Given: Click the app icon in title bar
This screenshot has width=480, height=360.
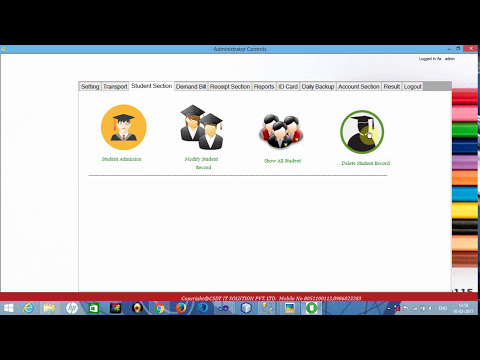Looking at the screenshot, I should pos(3,49).
